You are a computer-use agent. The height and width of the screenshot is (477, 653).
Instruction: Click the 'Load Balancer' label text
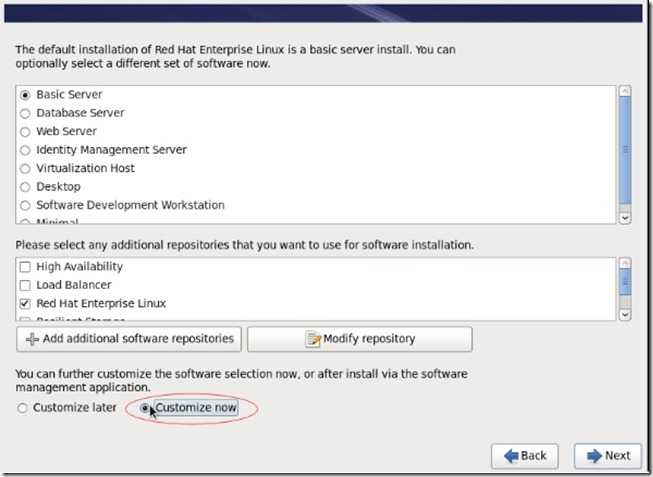74,285
